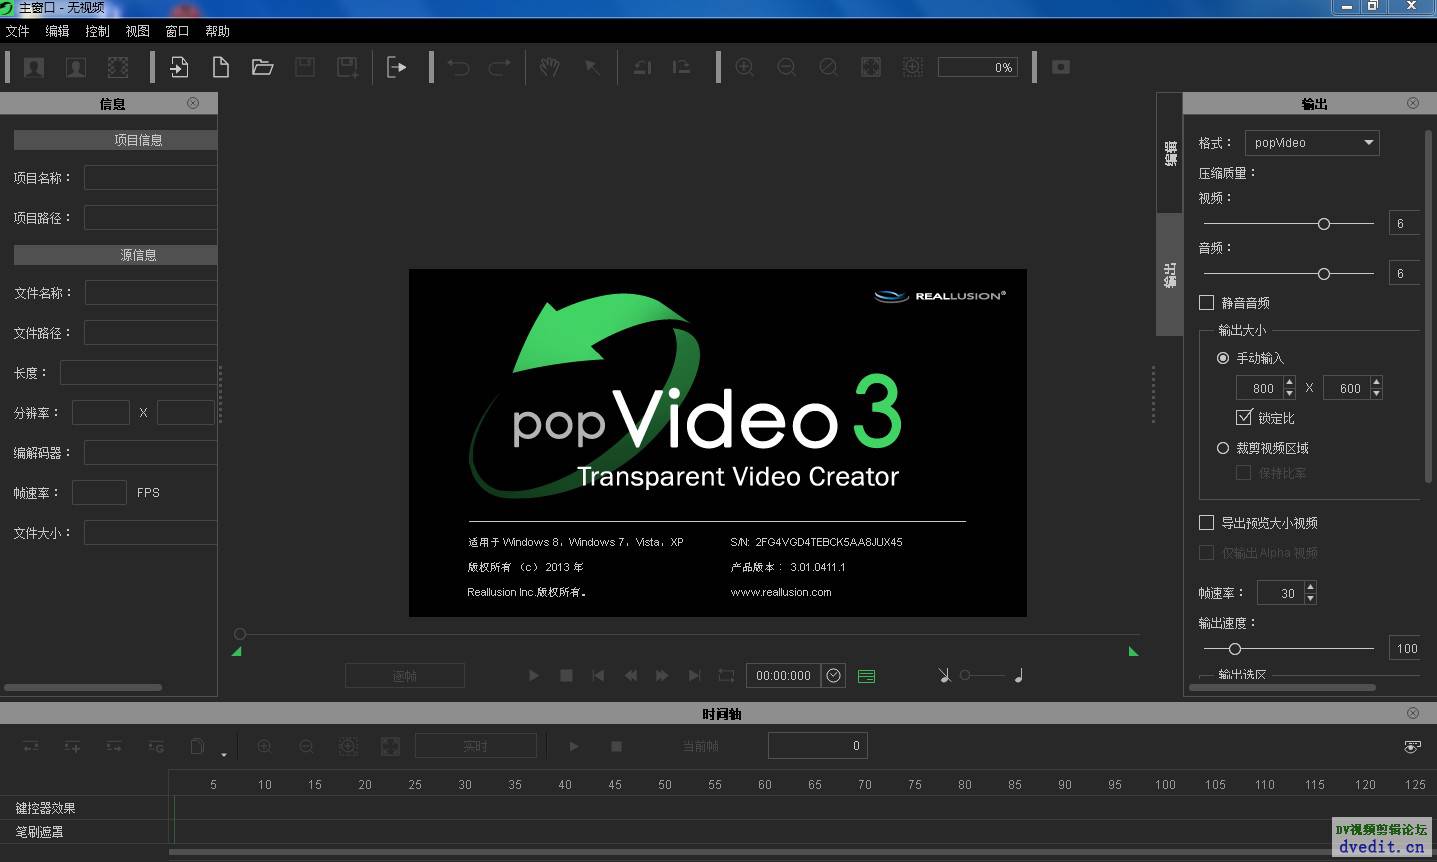Click the camera snapshot icon in top toolbar
The image size is (1437, 862).
point(1061,67)
